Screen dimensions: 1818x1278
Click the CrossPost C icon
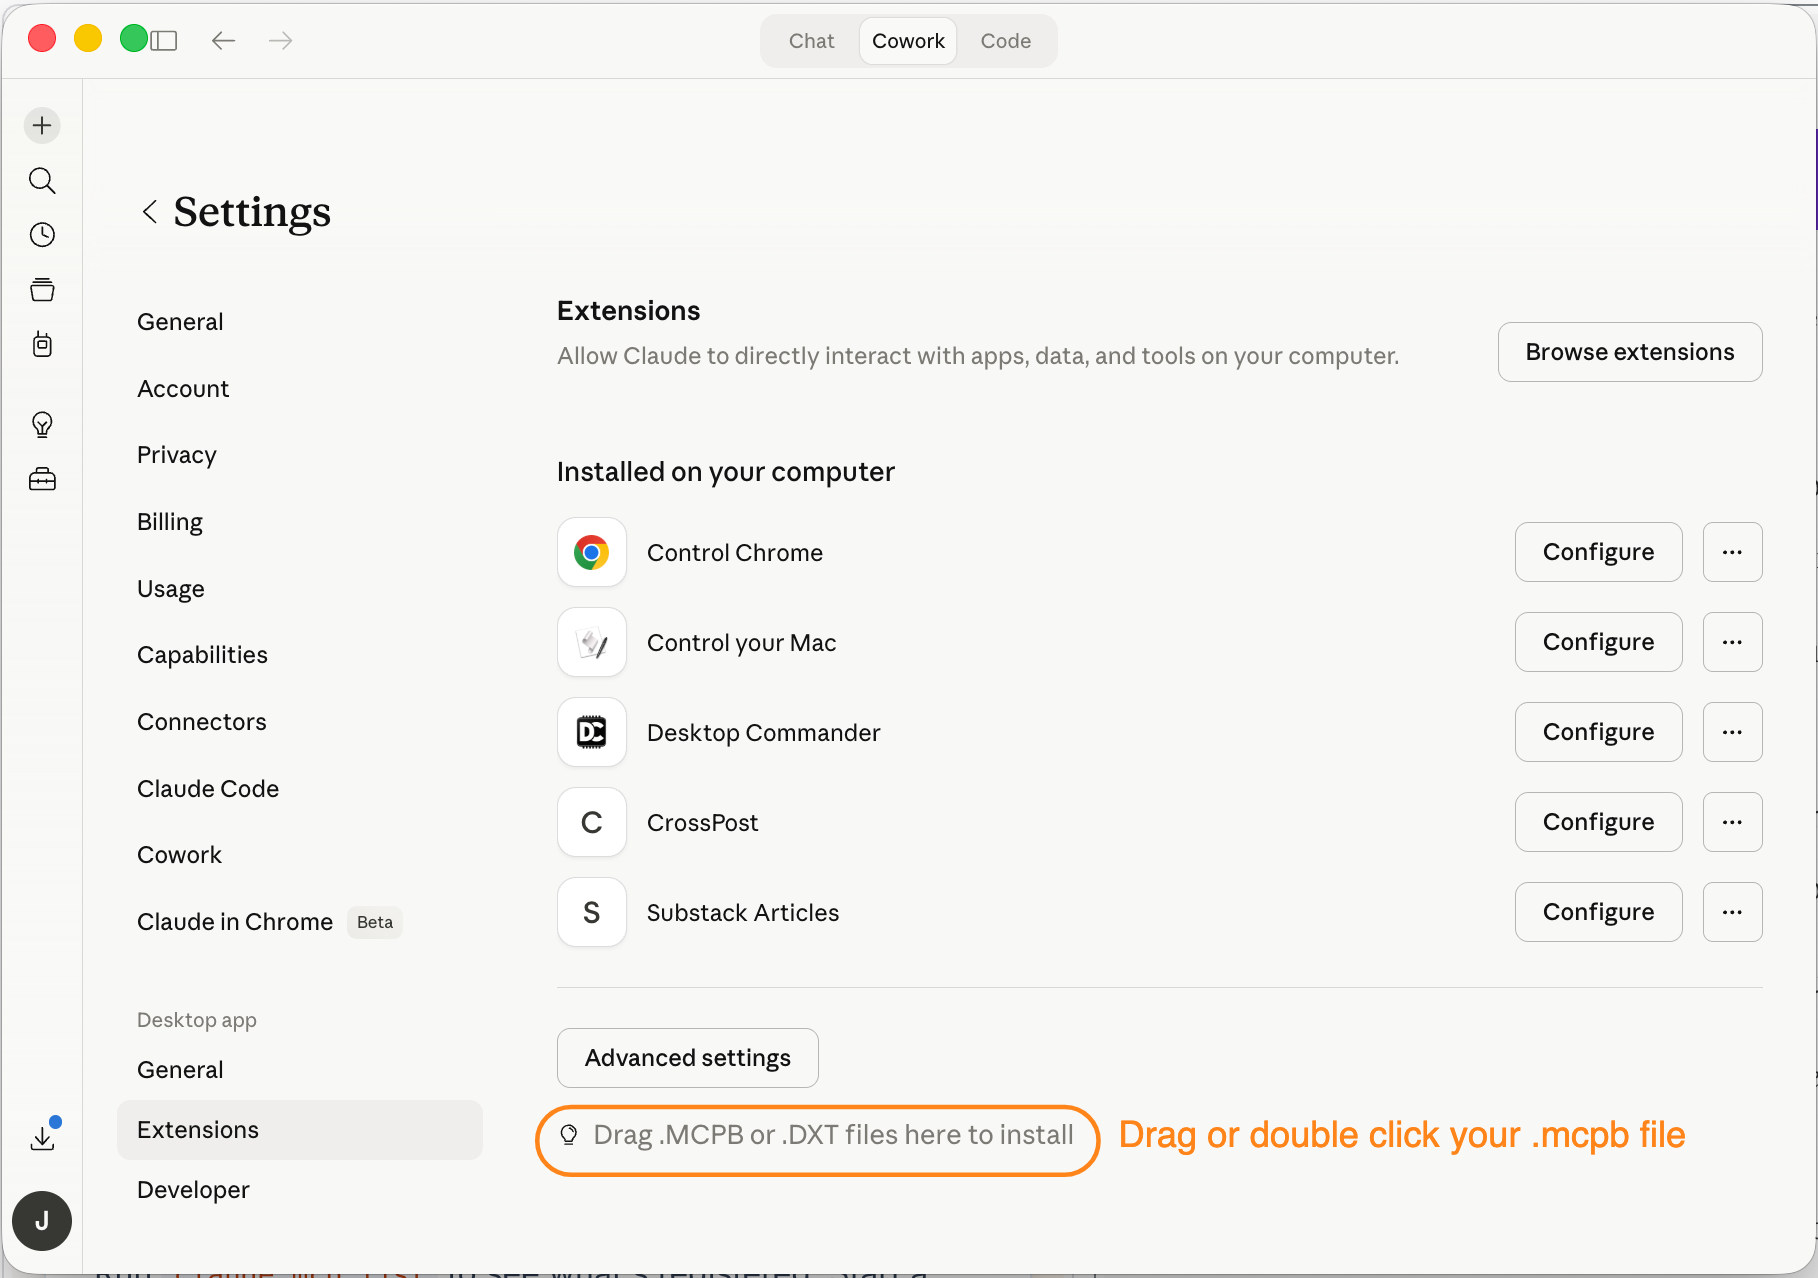tap(592, 822)
